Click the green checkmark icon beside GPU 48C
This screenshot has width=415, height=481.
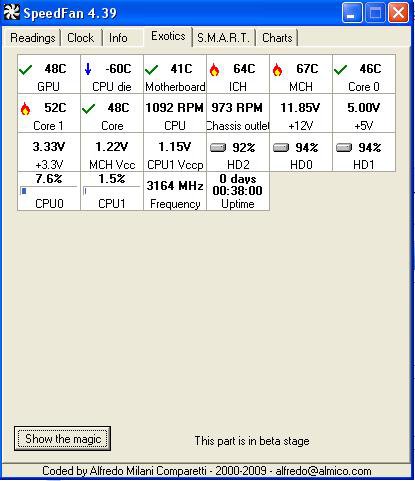click(26, 70)
